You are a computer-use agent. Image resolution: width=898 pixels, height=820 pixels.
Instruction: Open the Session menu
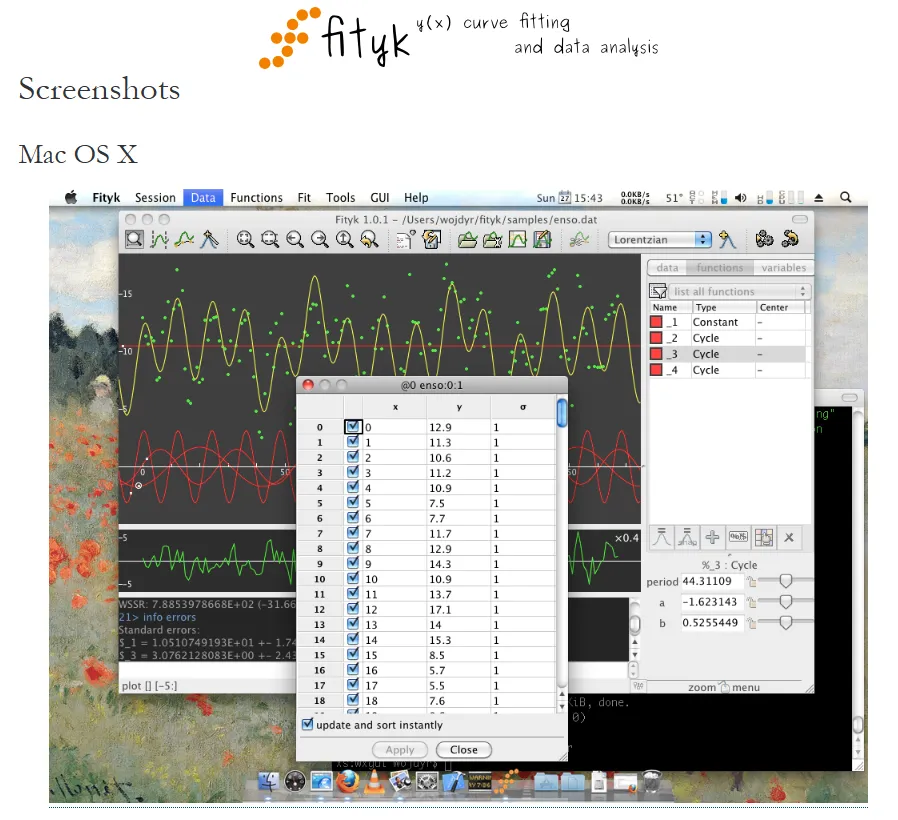pyautogui.click(x=155, y=198)
